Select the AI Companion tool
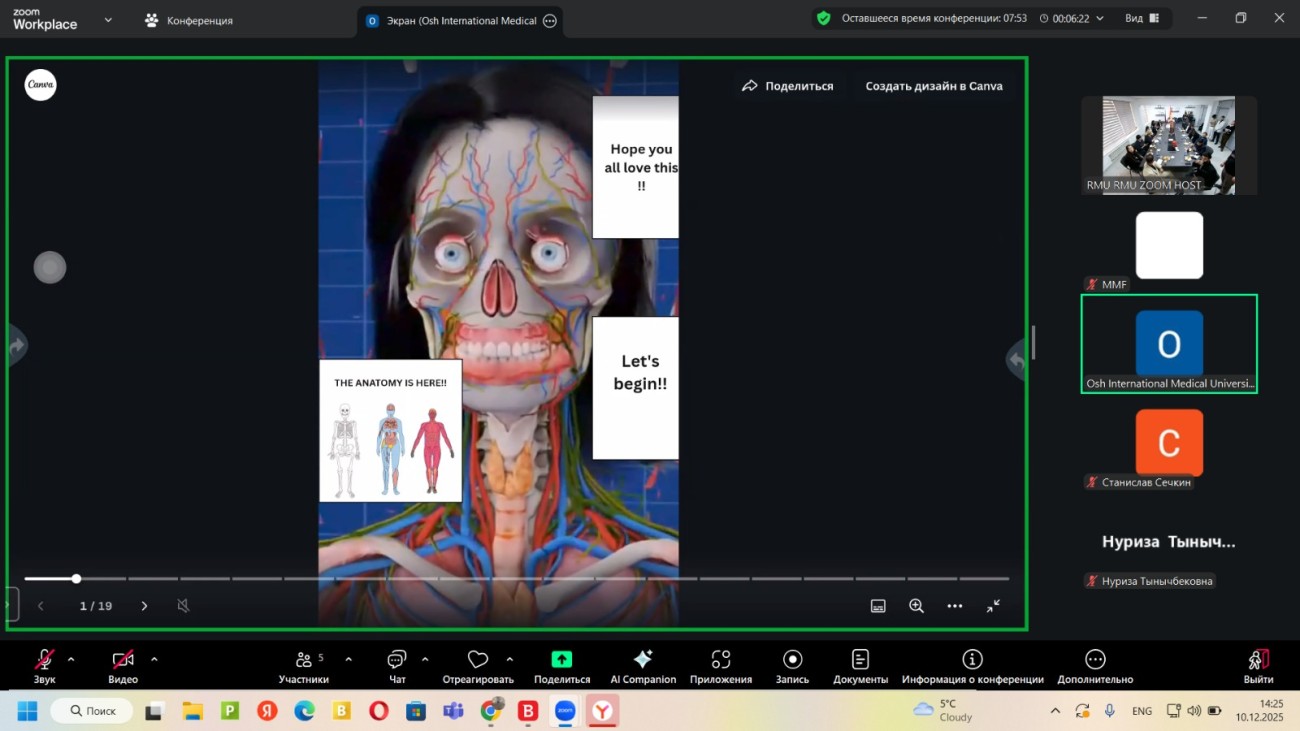The image size is (1300, 731). pos(643,660)
